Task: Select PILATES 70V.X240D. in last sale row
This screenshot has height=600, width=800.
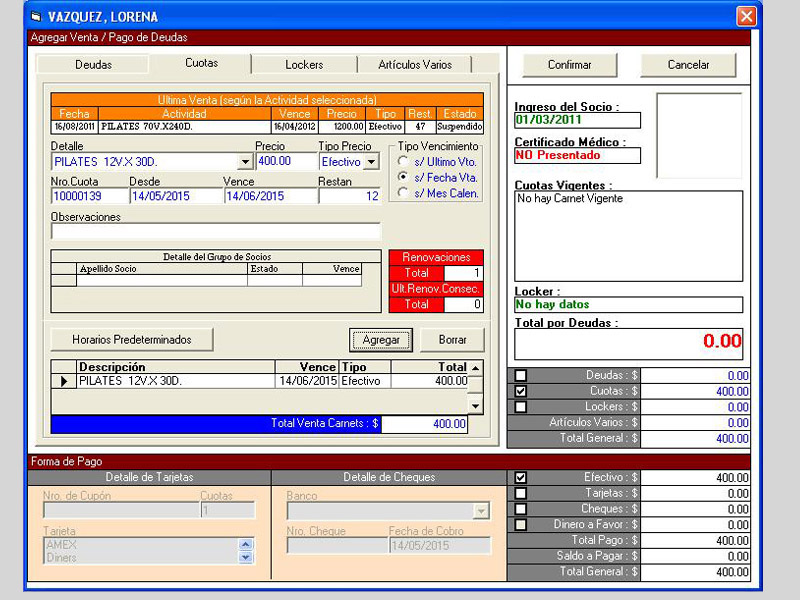Action: point(185,127)
